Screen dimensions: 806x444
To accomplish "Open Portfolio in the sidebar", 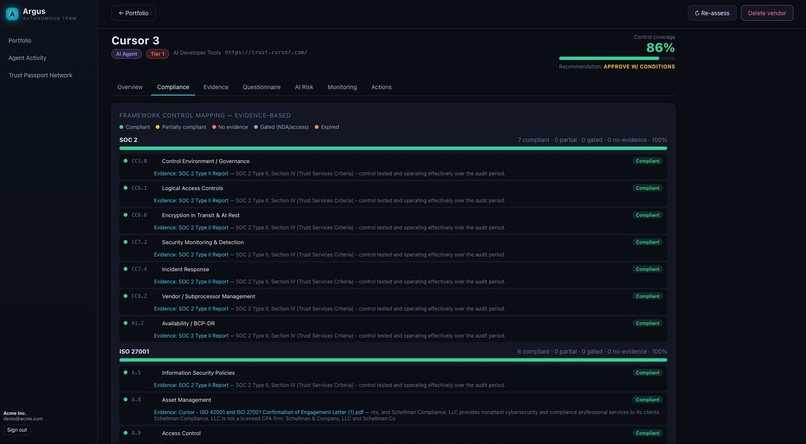I will (x=20, y=41).
